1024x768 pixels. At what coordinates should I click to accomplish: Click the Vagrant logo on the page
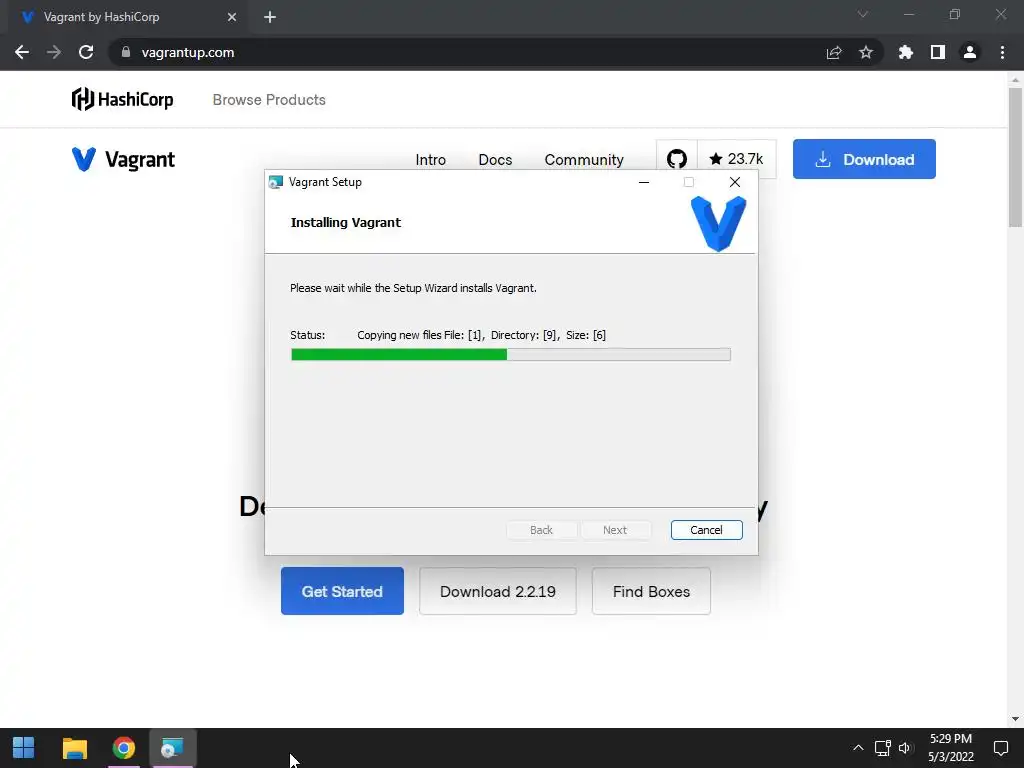(123, 159)
